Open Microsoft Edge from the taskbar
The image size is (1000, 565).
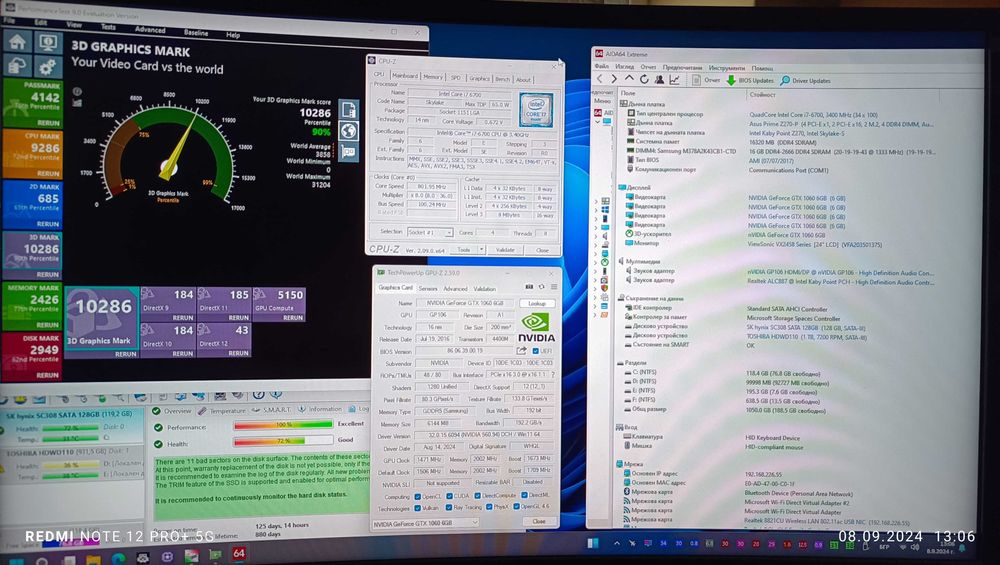[x=119, y=560]
